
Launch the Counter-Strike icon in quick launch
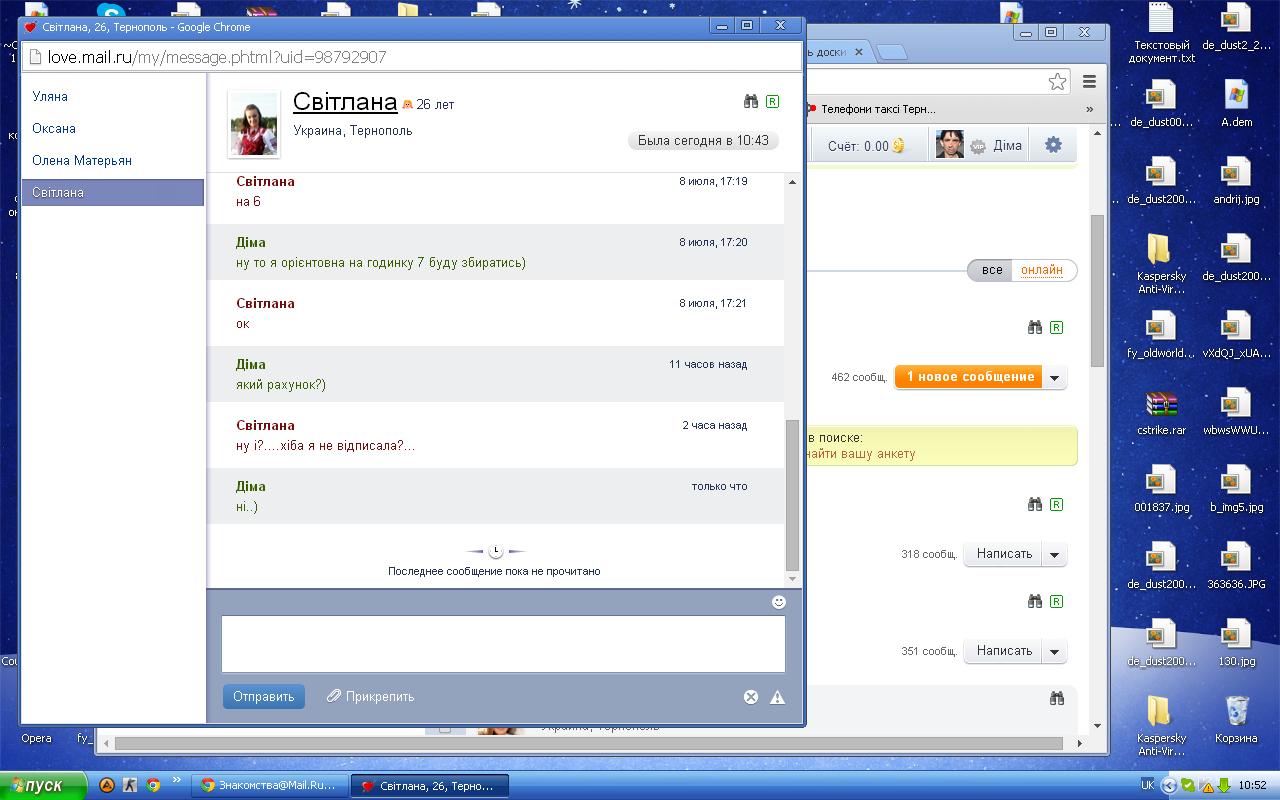(x=130, y=785)
